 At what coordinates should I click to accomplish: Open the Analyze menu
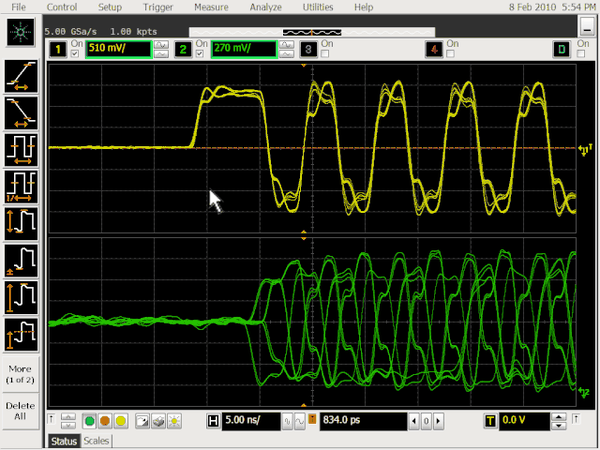click(x=266, y=7)
